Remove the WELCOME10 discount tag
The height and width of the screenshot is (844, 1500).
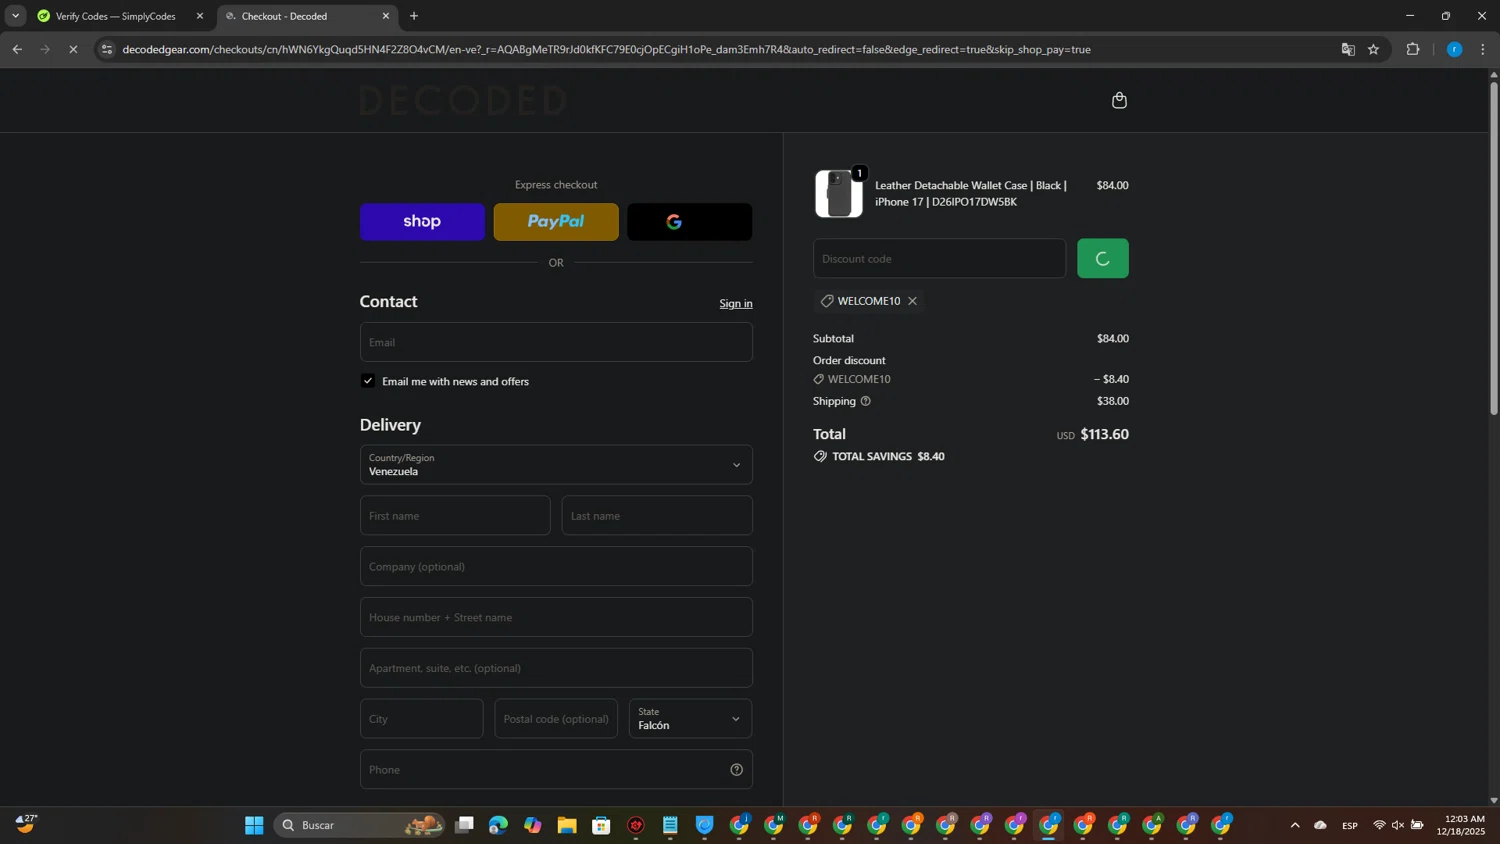coord(912,301)
